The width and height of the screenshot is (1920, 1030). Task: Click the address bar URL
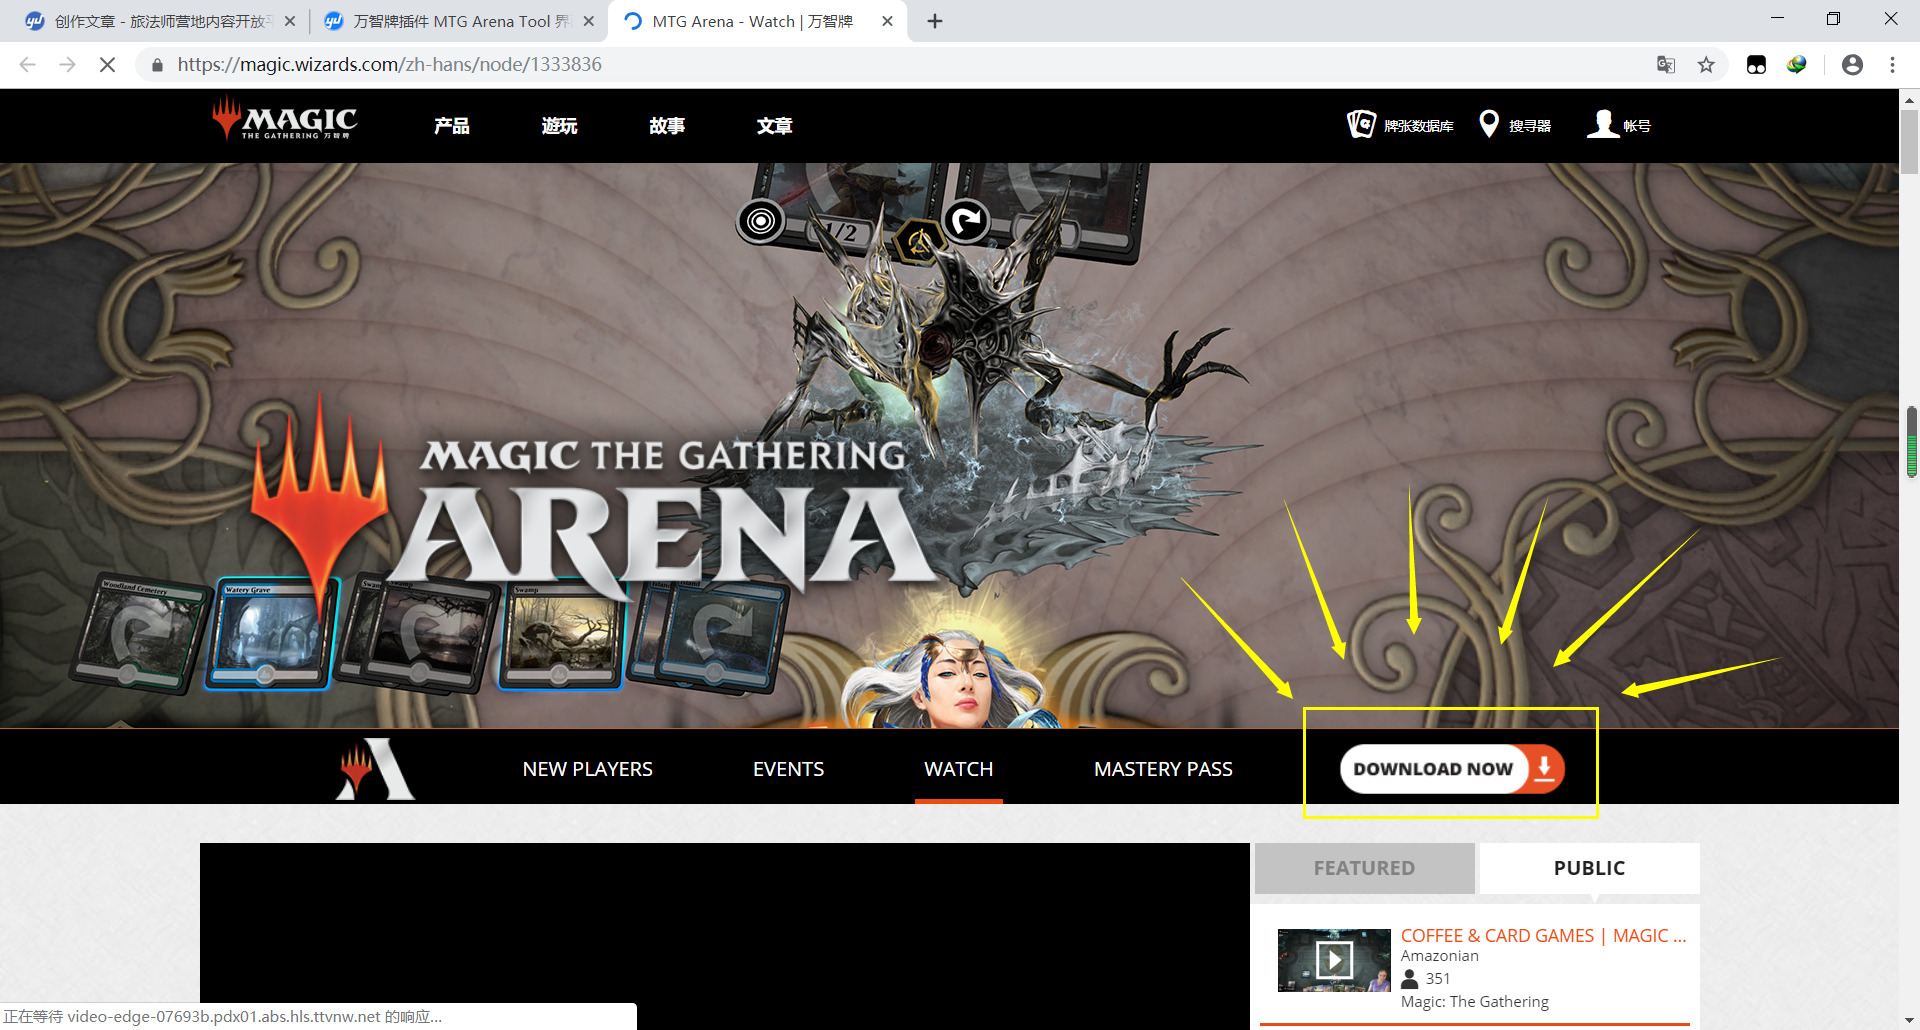pyautogui.click(x=390, y=64)
